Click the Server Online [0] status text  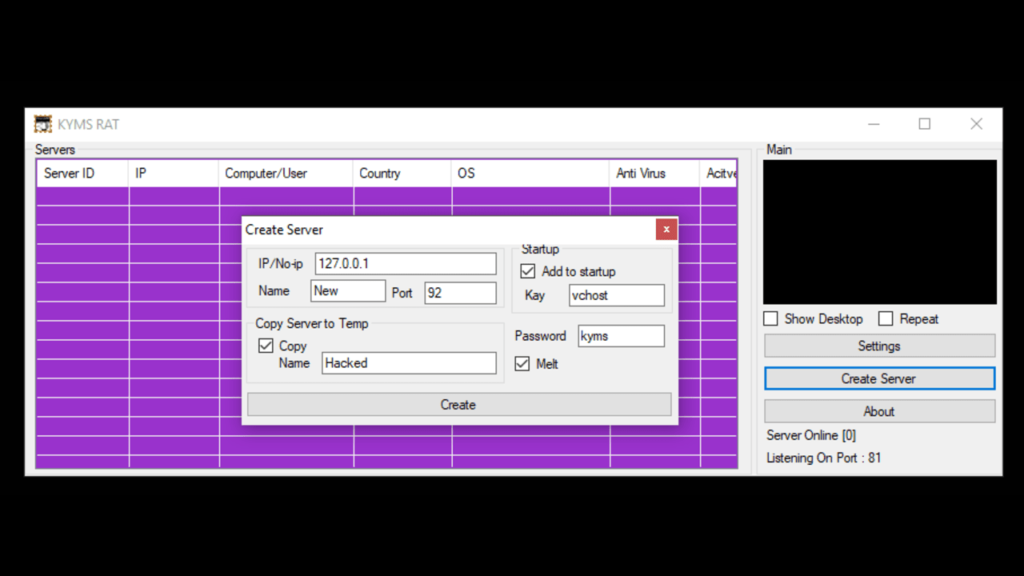(x=811, y=435)
